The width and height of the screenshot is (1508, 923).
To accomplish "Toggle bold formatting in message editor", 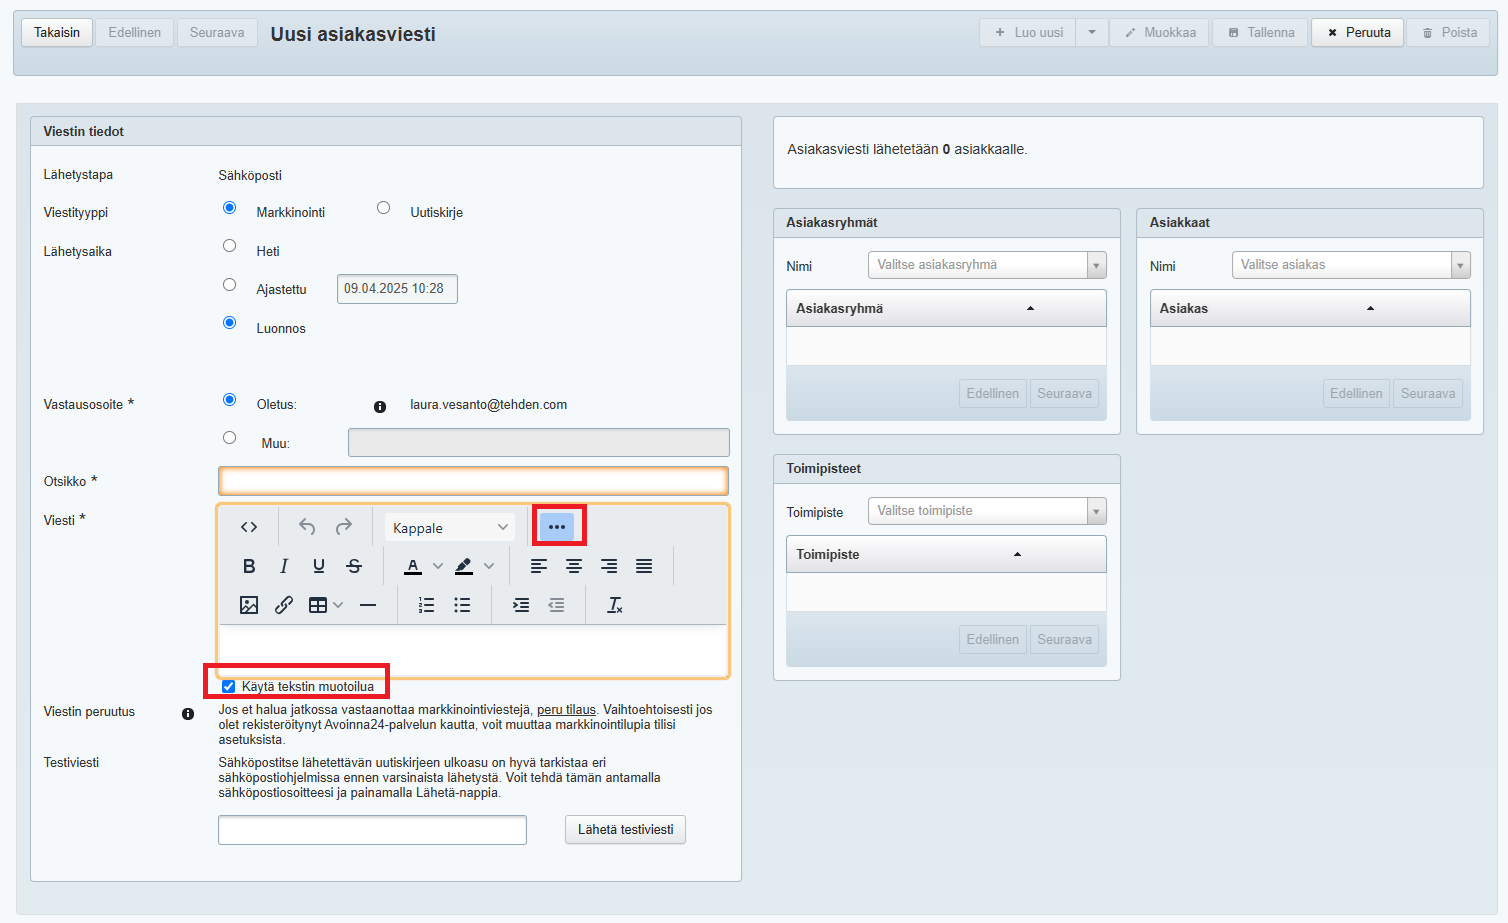I will point(249,566).
